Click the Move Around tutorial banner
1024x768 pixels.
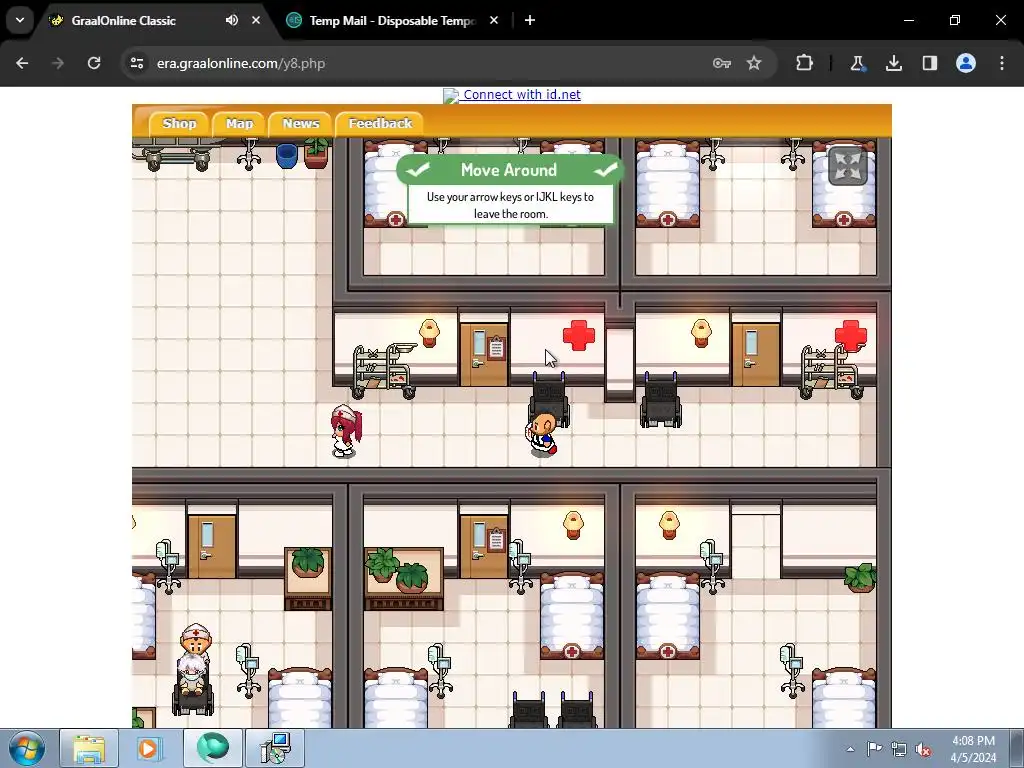pyautogui.click(x=510, y=189)
